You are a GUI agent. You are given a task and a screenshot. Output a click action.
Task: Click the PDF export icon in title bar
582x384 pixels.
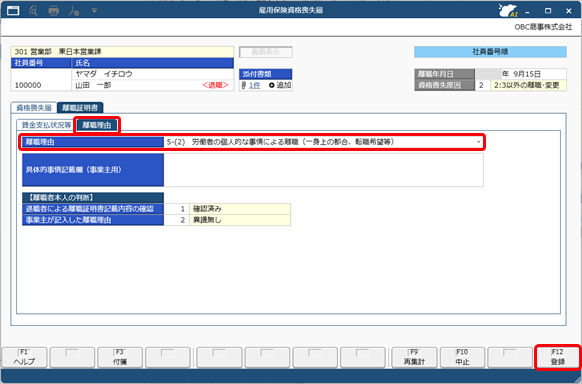[74, 11]
